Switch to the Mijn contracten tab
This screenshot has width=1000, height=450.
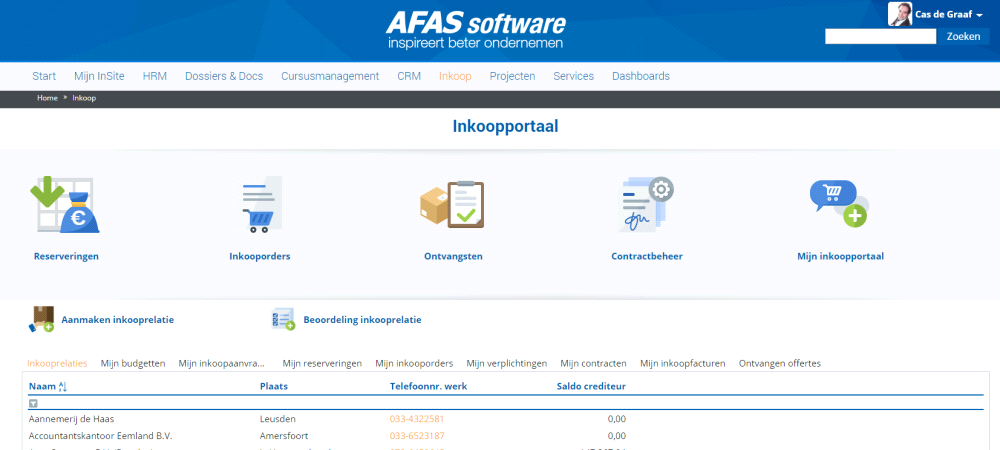(593, 363)
